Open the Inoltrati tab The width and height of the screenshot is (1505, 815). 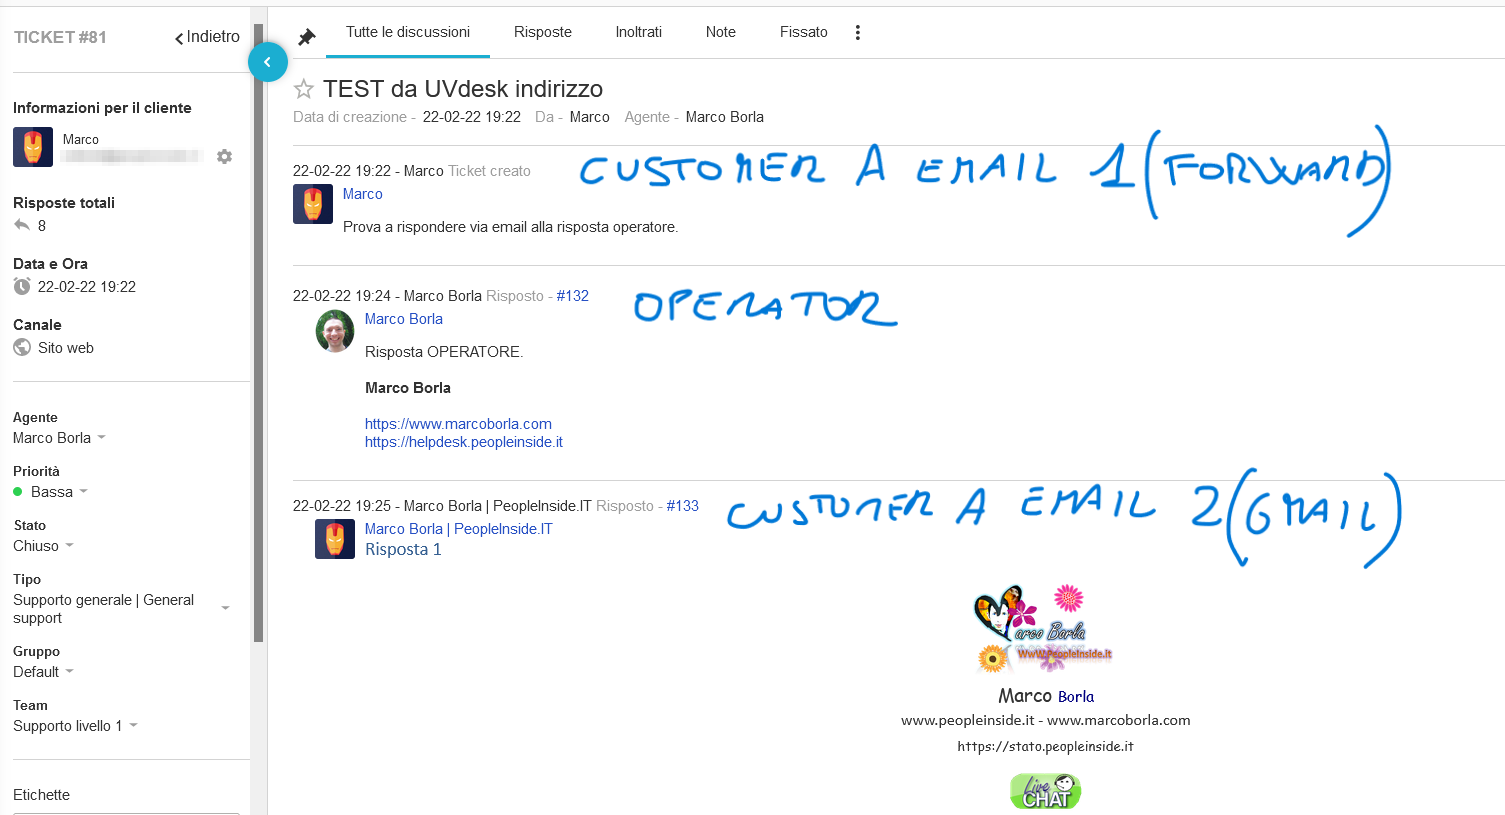[639, 32]
